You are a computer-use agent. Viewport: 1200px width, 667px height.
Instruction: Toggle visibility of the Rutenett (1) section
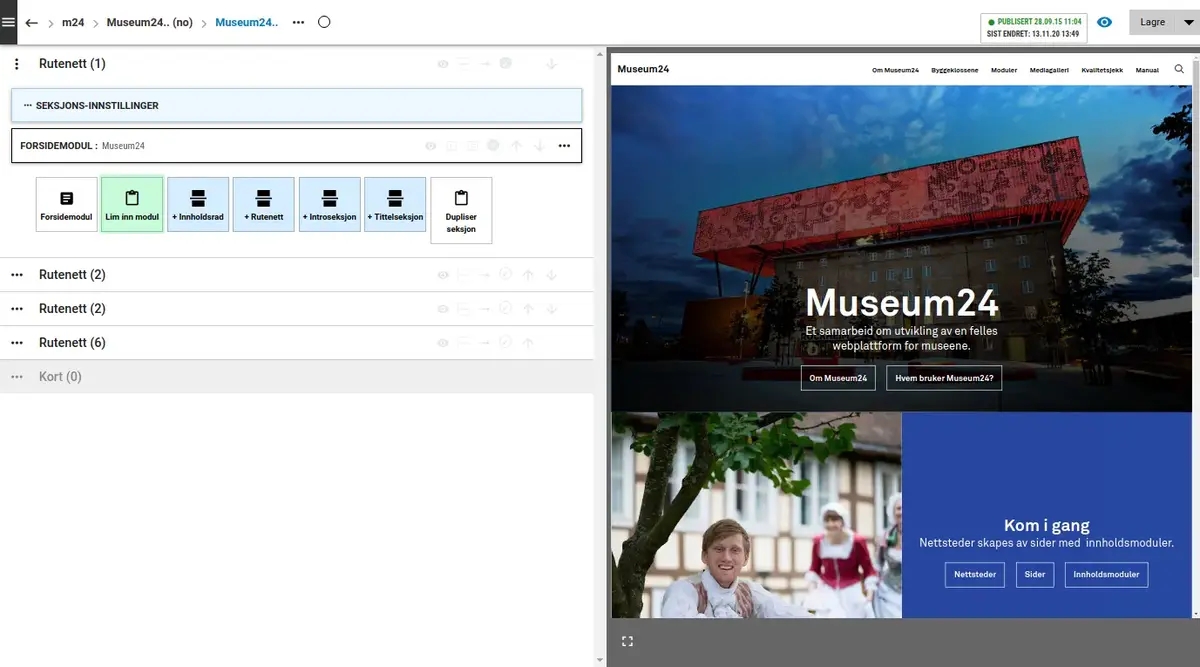coord(443,64)
